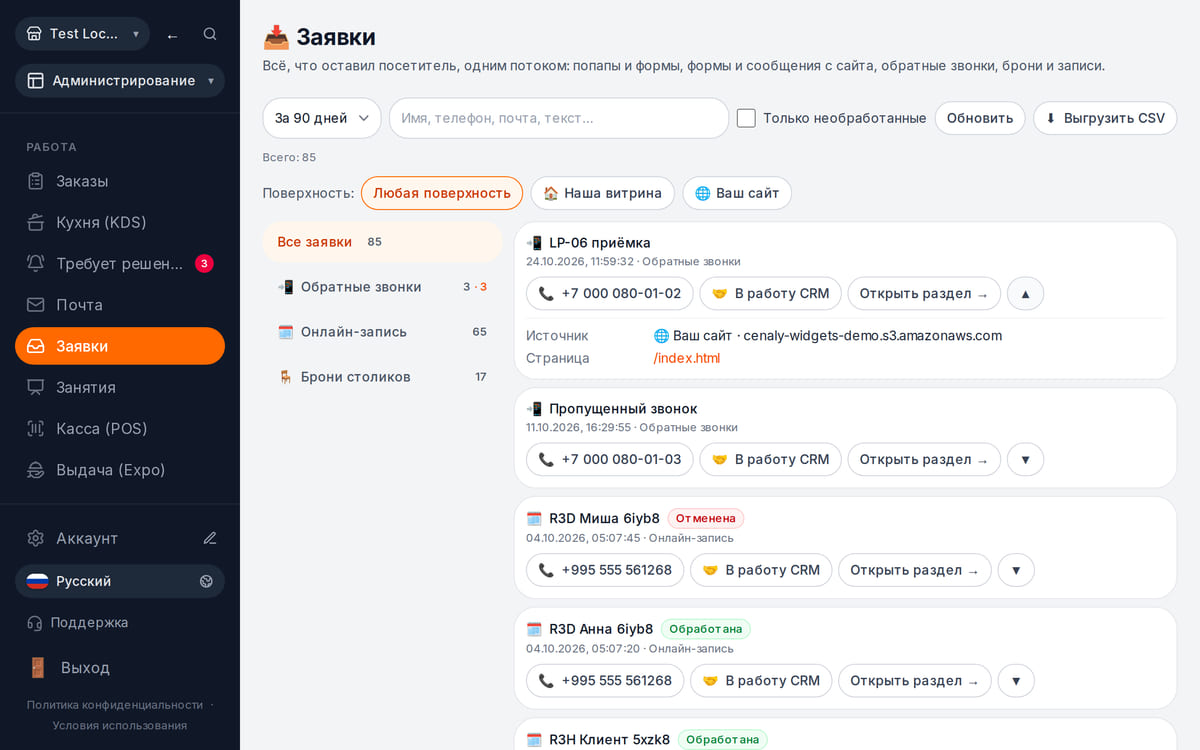
Task: Click В работу CRM on Пропущенный звонок
Action: click(770, 459)
